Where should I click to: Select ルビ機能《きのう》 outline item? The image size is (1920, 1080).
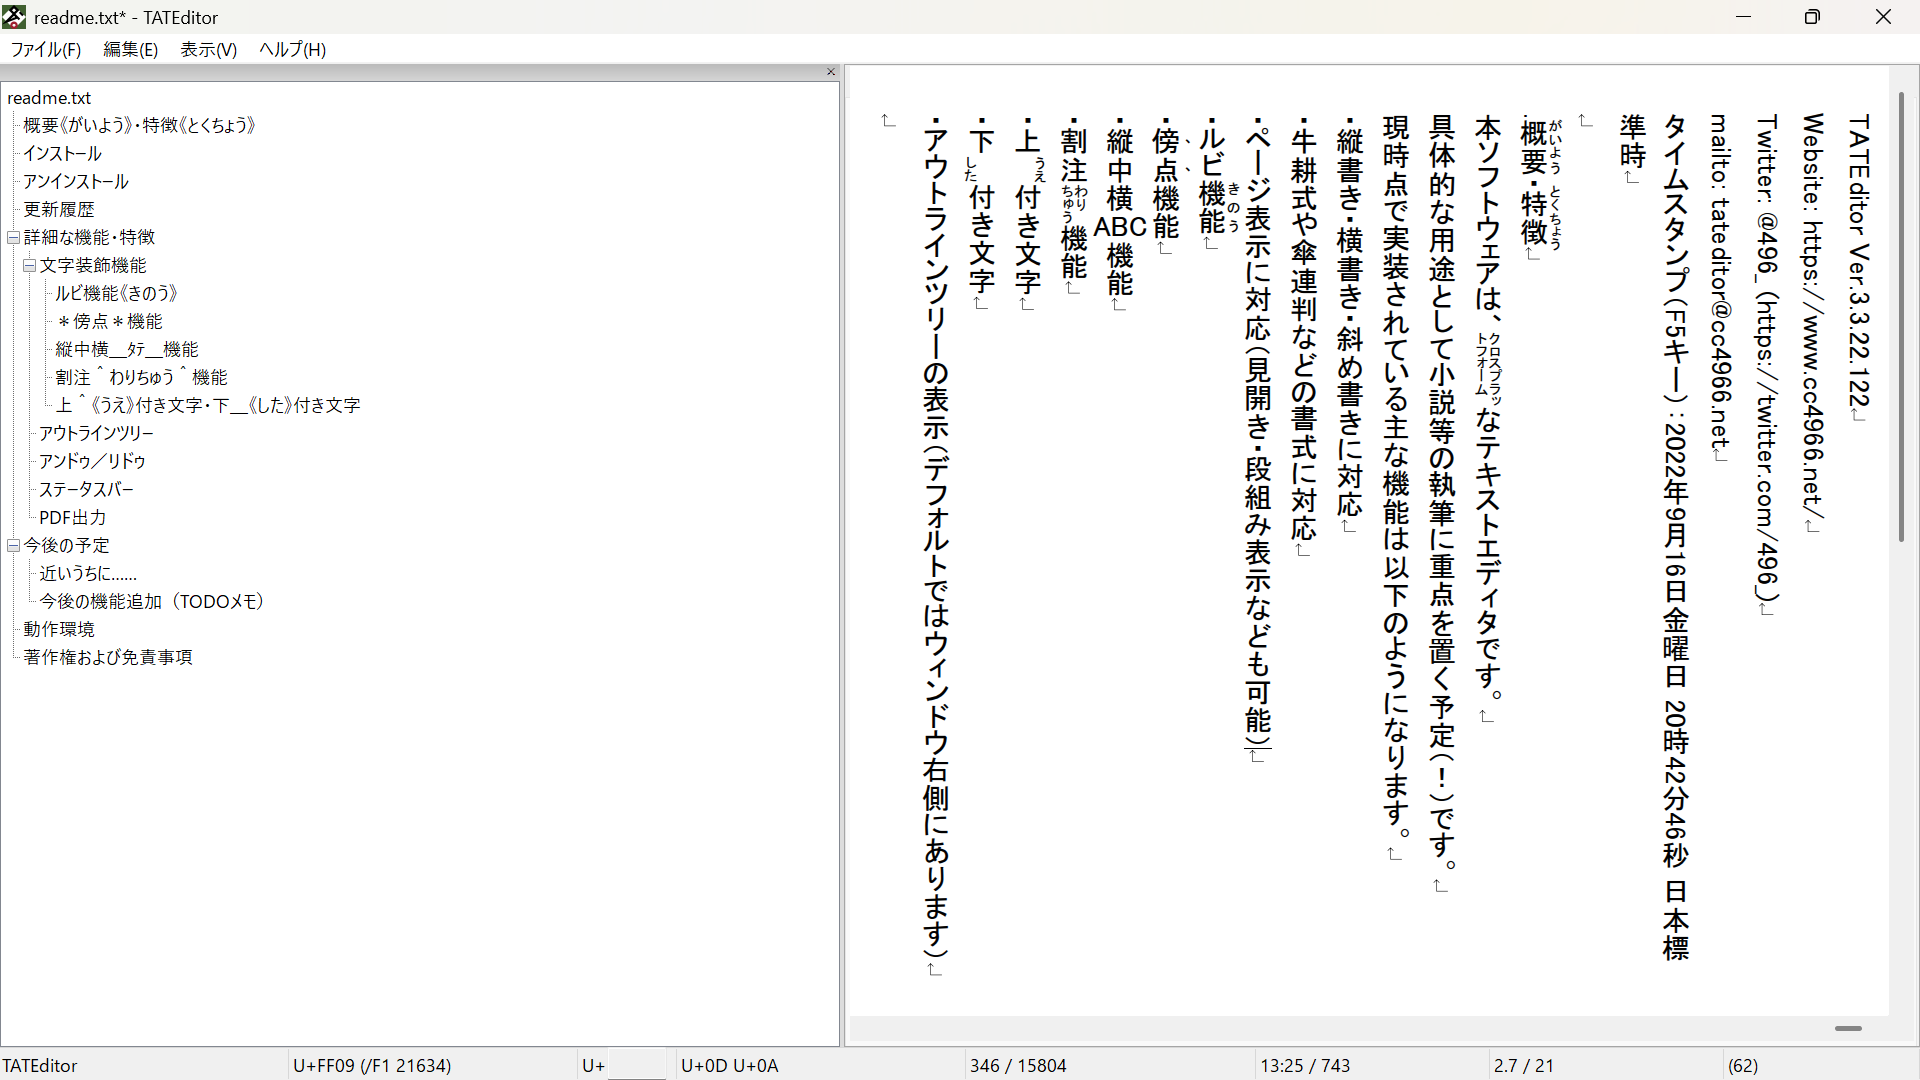[116, 293]
